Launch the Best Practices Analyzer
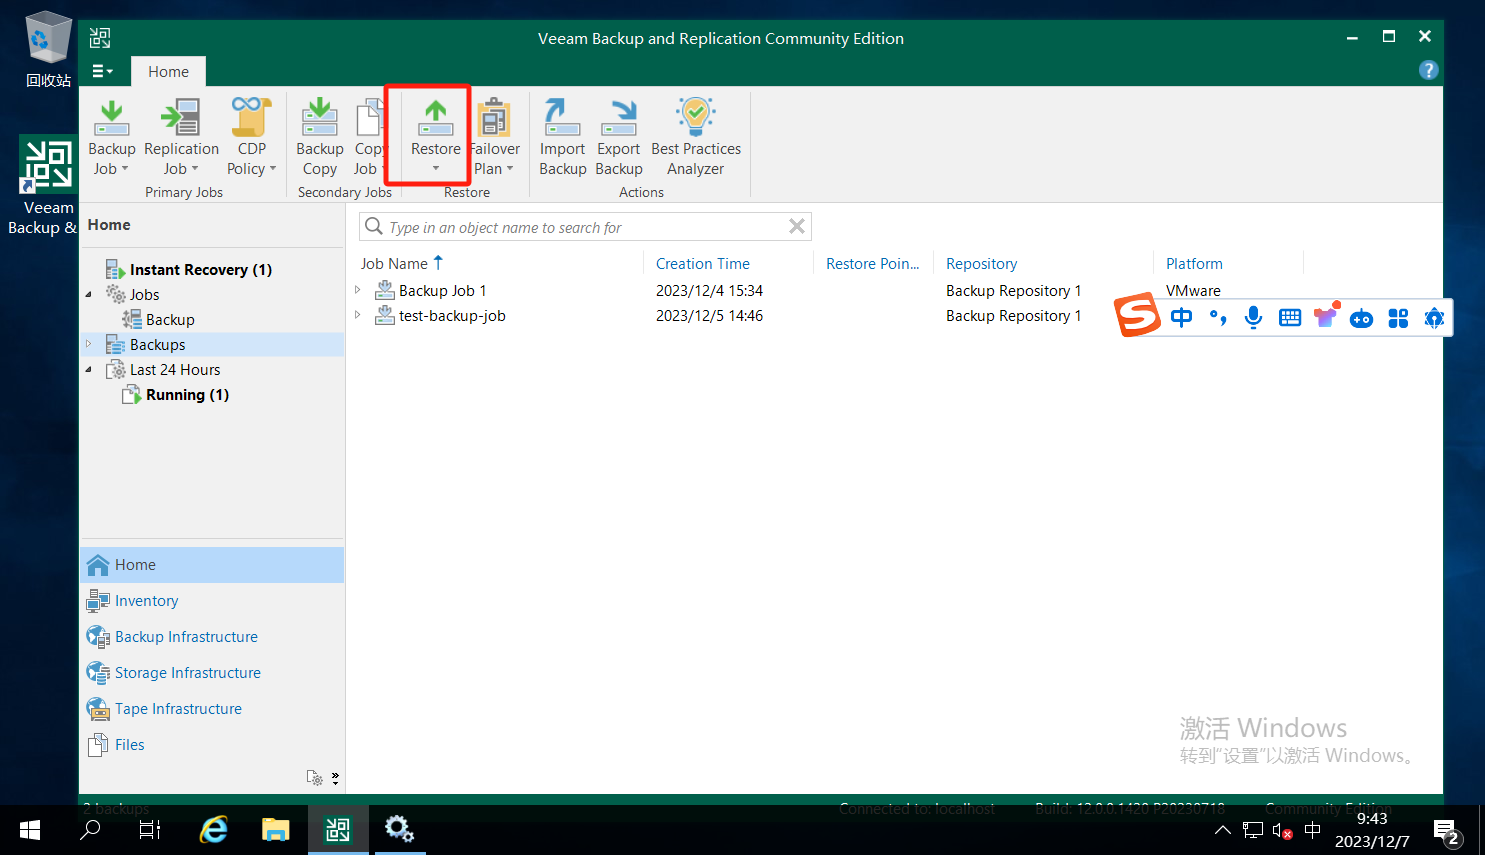 695,137
